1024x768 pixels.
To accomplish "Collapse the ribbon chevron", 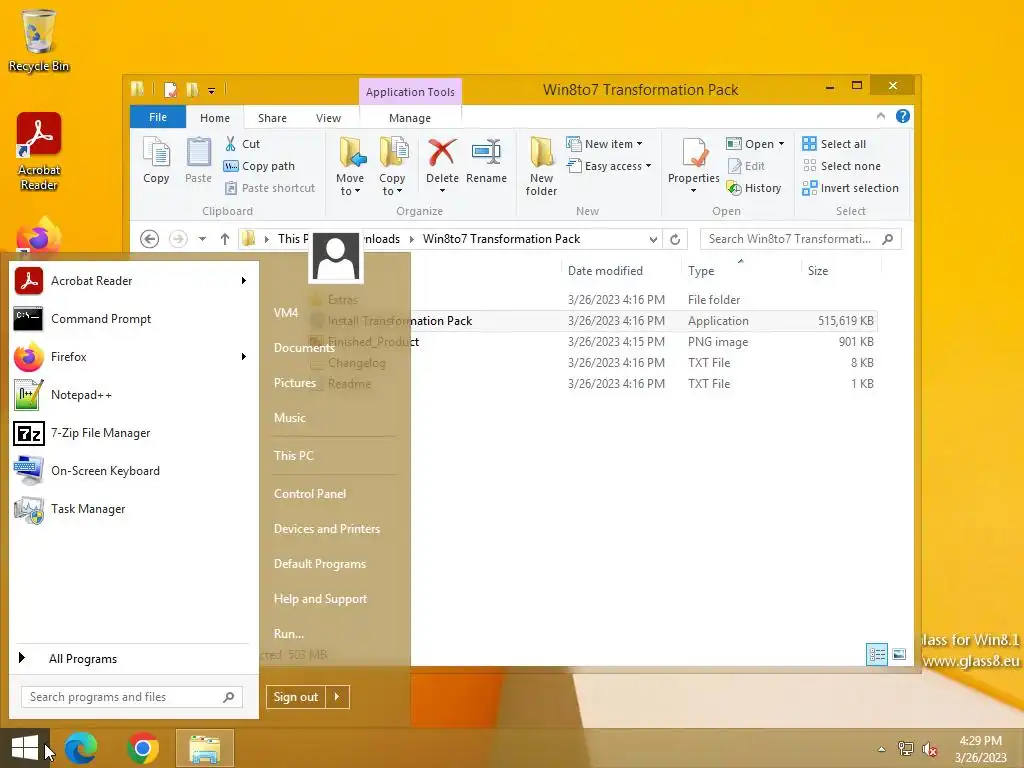I will (881, 116).
